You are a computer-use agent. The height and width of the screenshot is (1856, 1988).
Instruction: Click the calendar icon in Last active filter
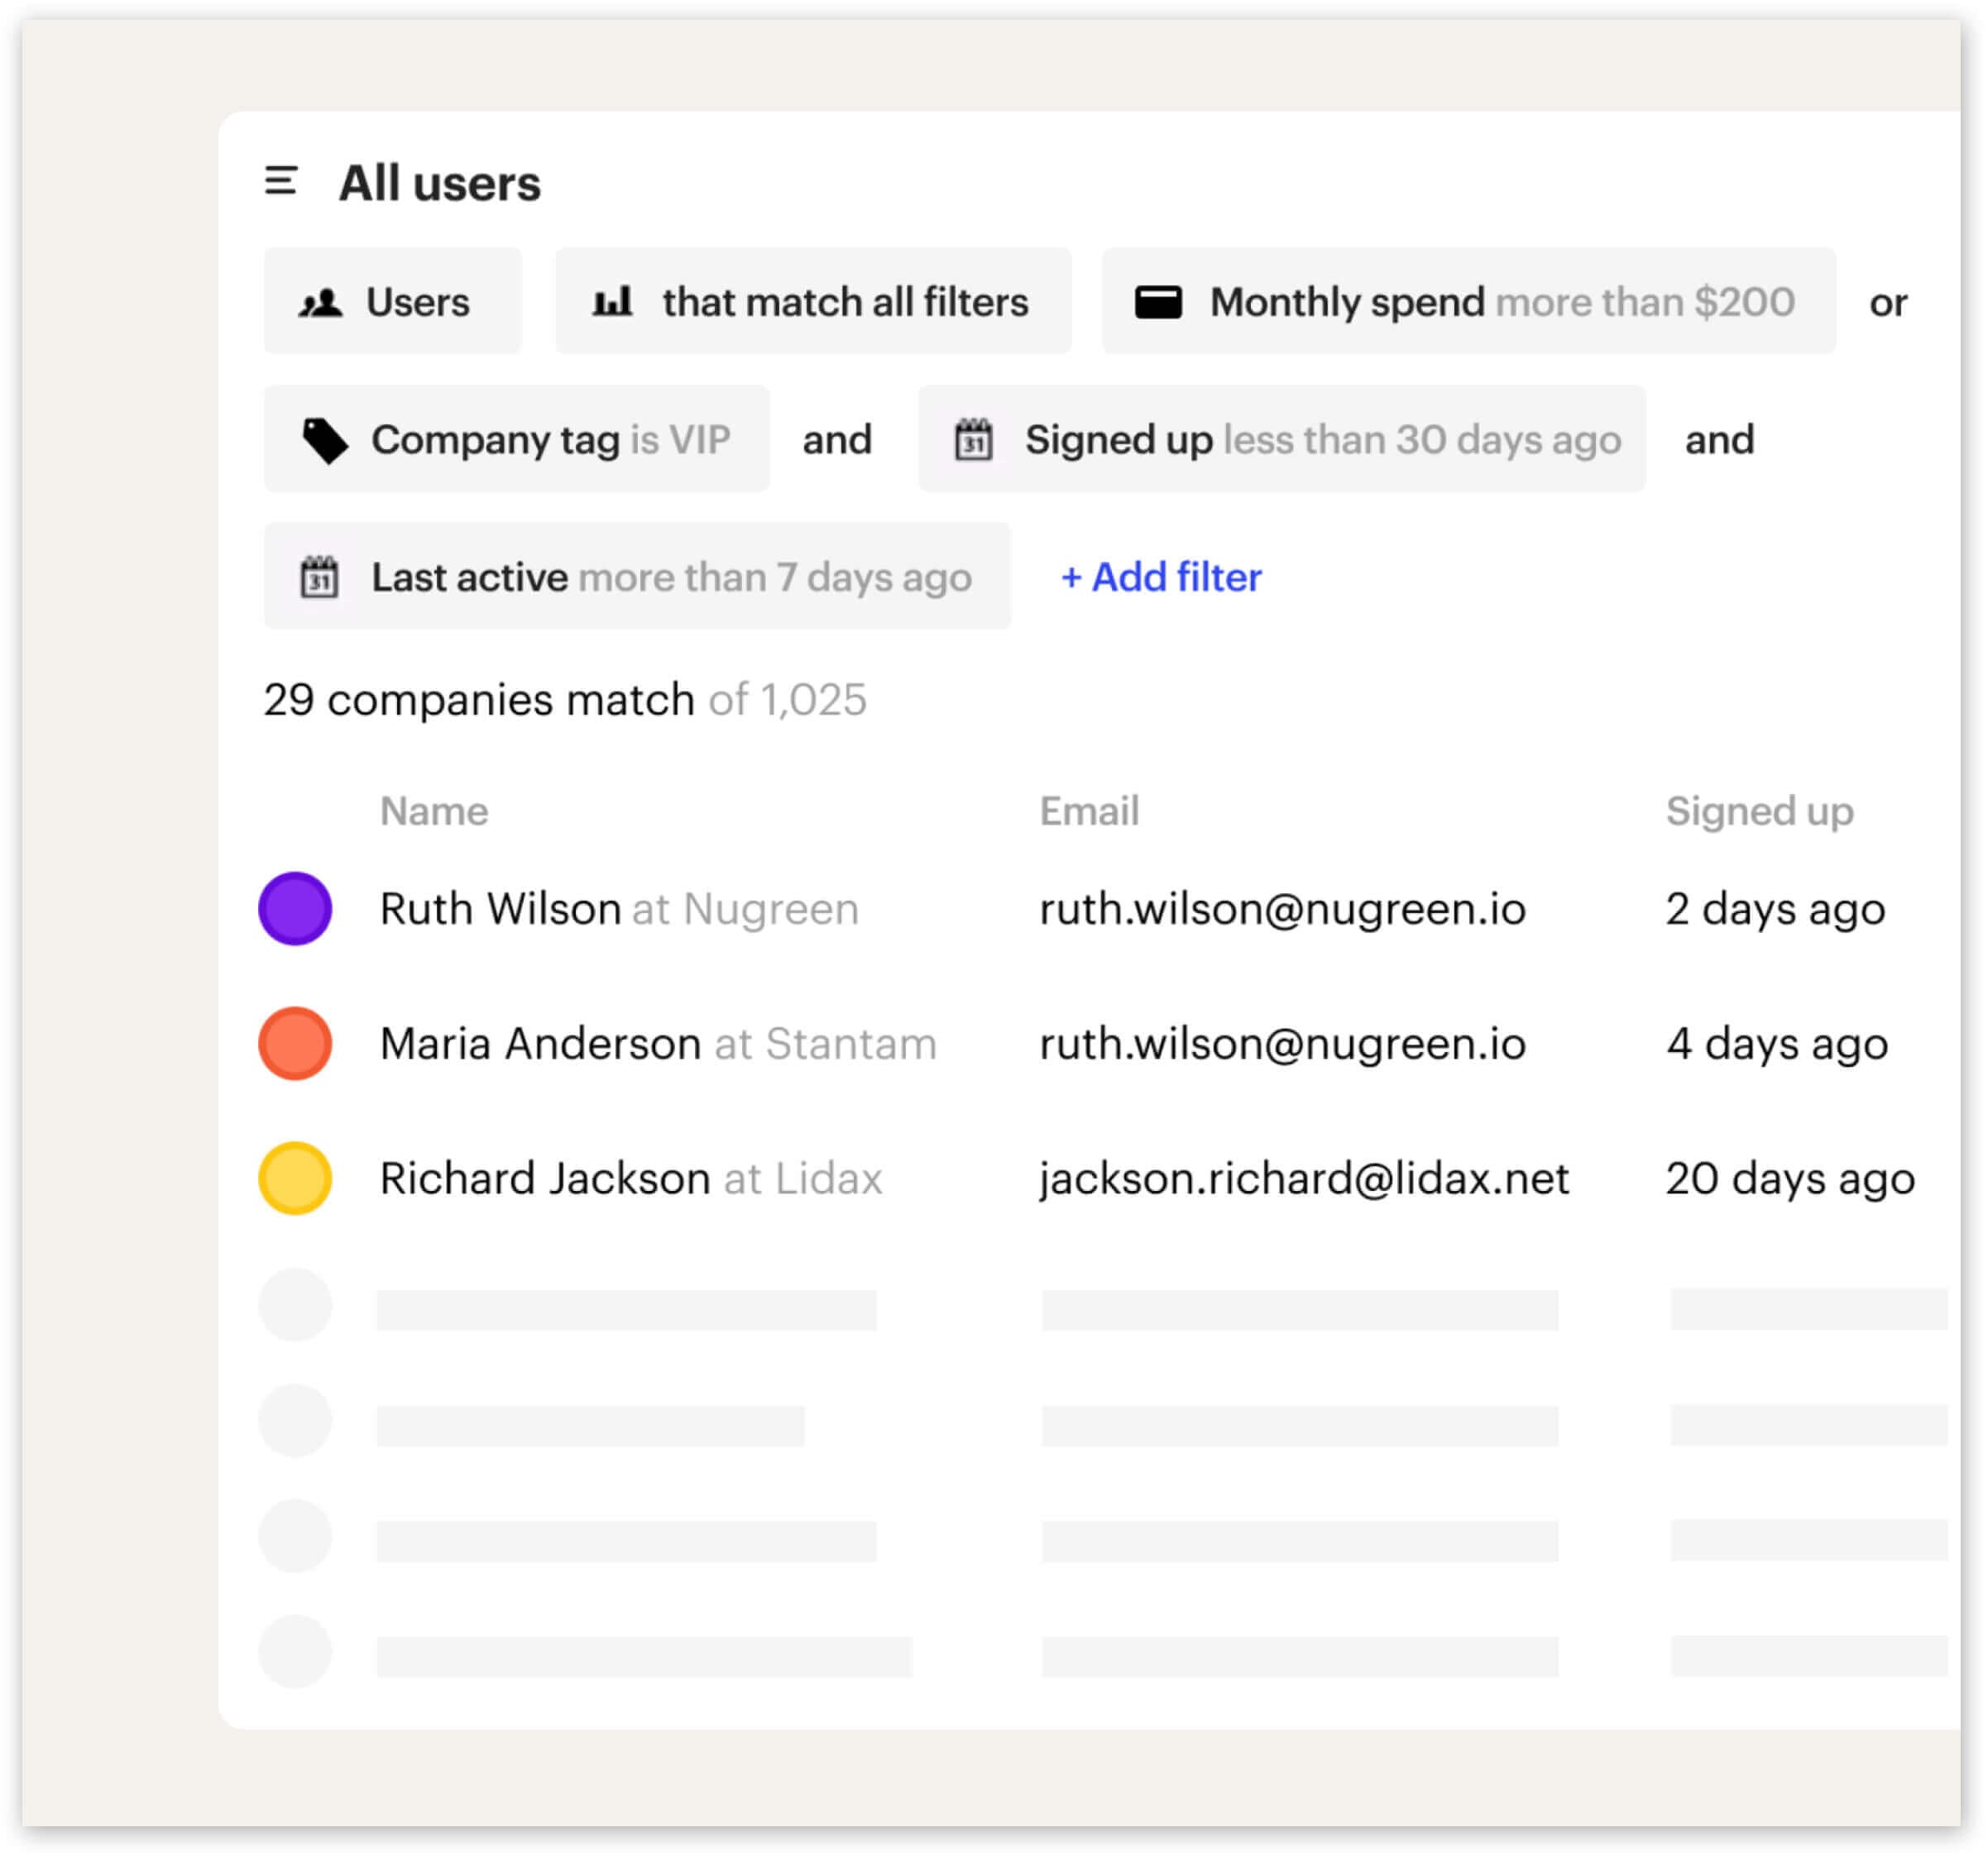coord(320,577)
